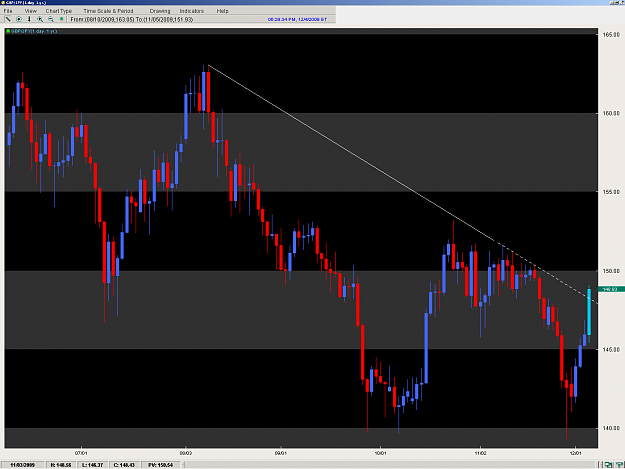
Task: Click the crosshair target tool icon
Action: 18,19
